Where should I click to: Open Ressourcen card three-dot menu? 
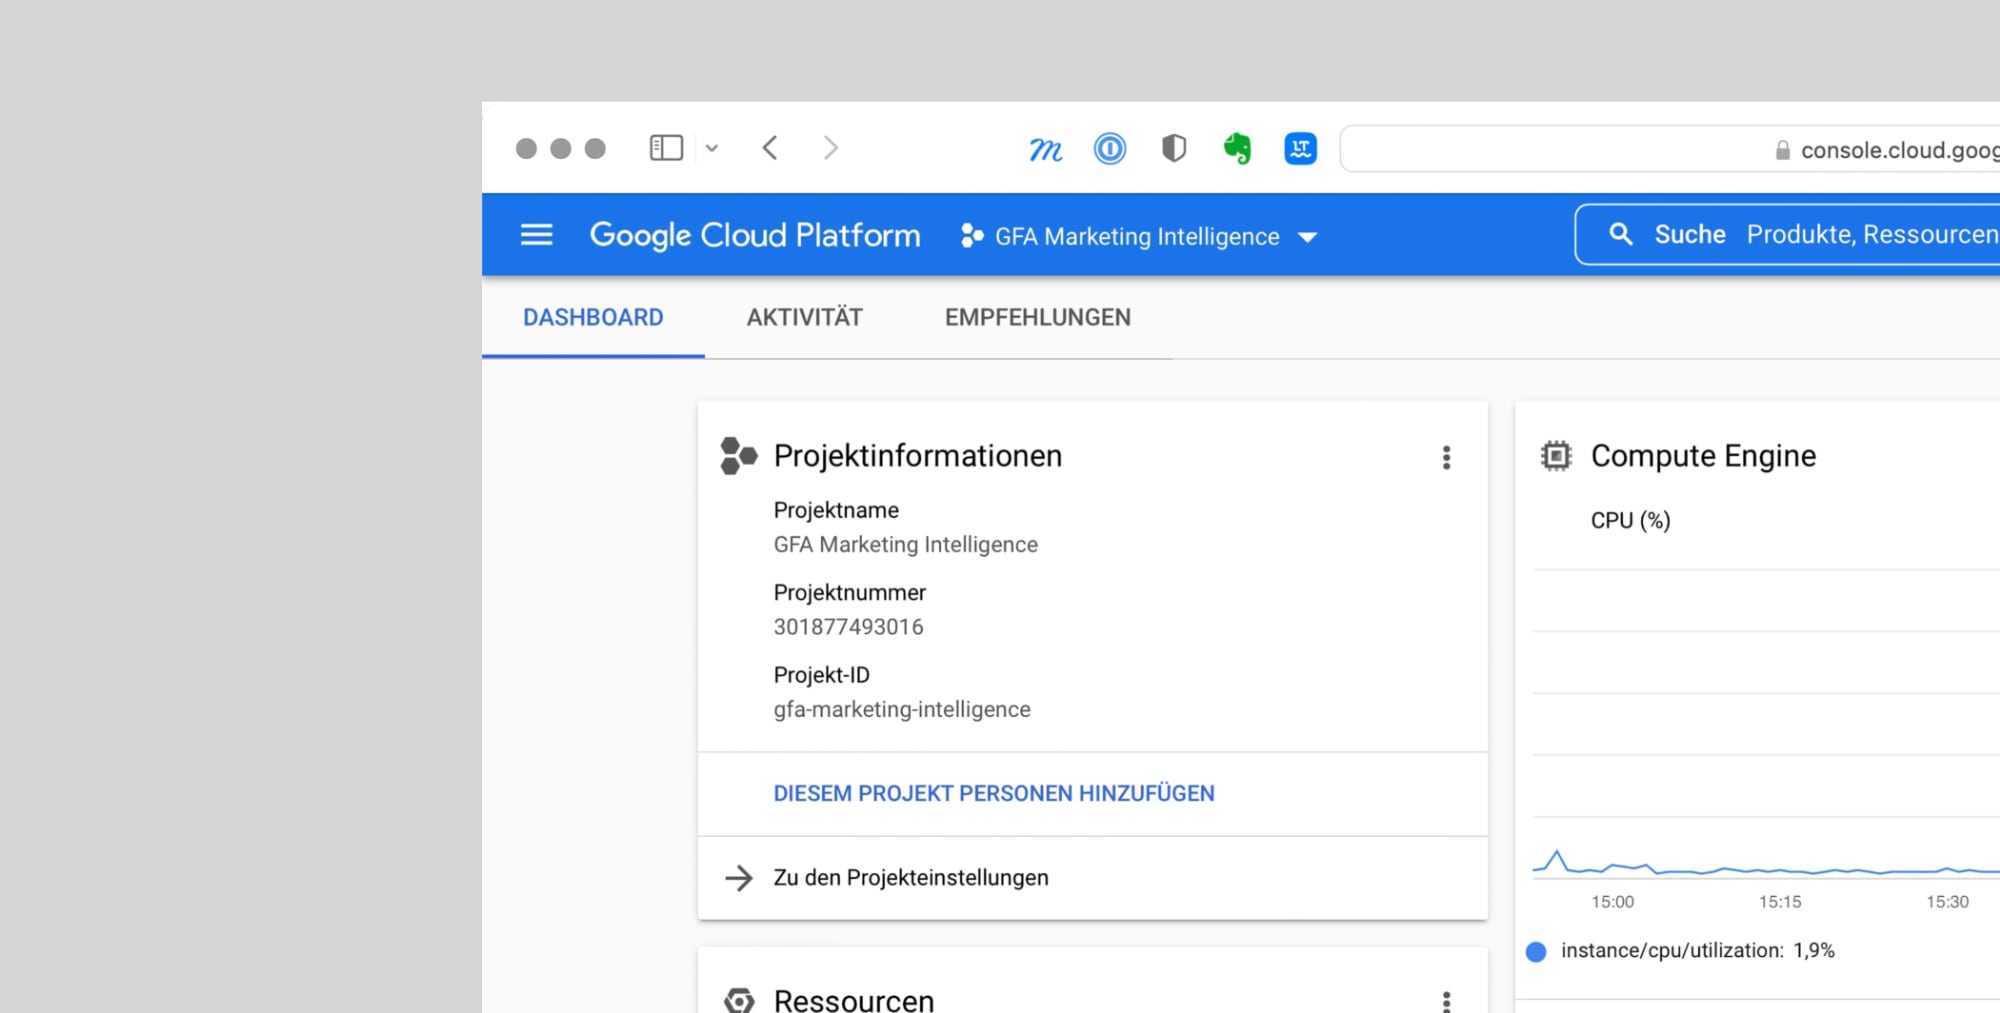pos(1446,1001)
